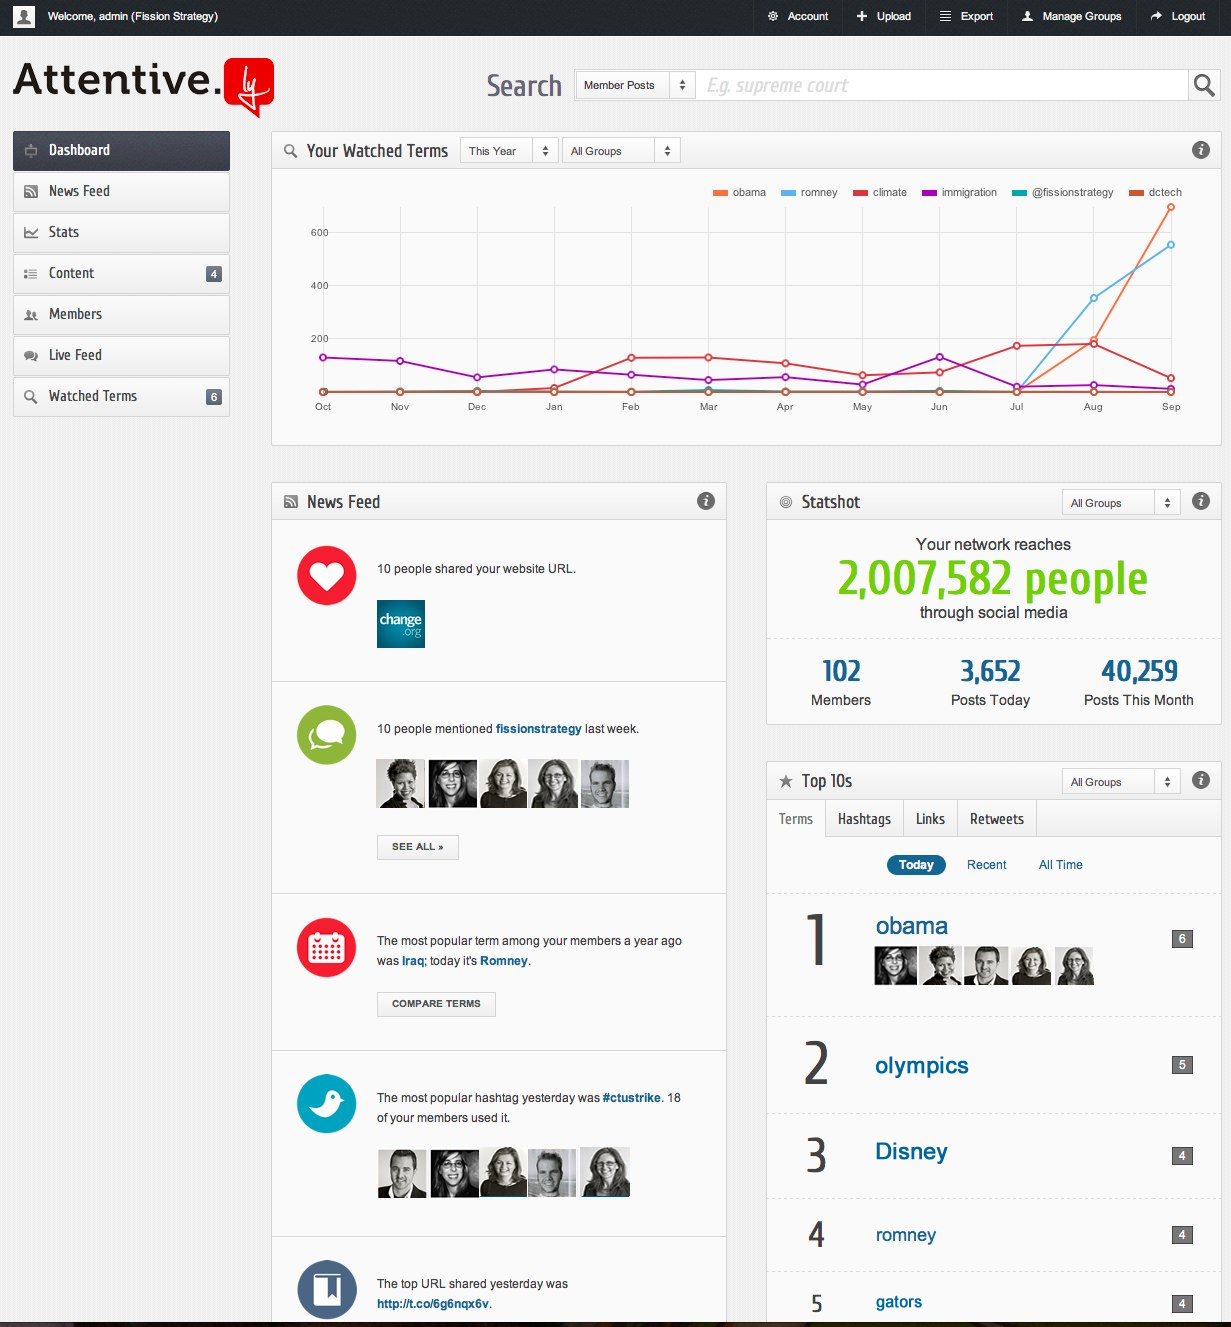Click the blue Twitter bird icon
Screen dimensions: 1231x1327
[x=326, y=1104]
